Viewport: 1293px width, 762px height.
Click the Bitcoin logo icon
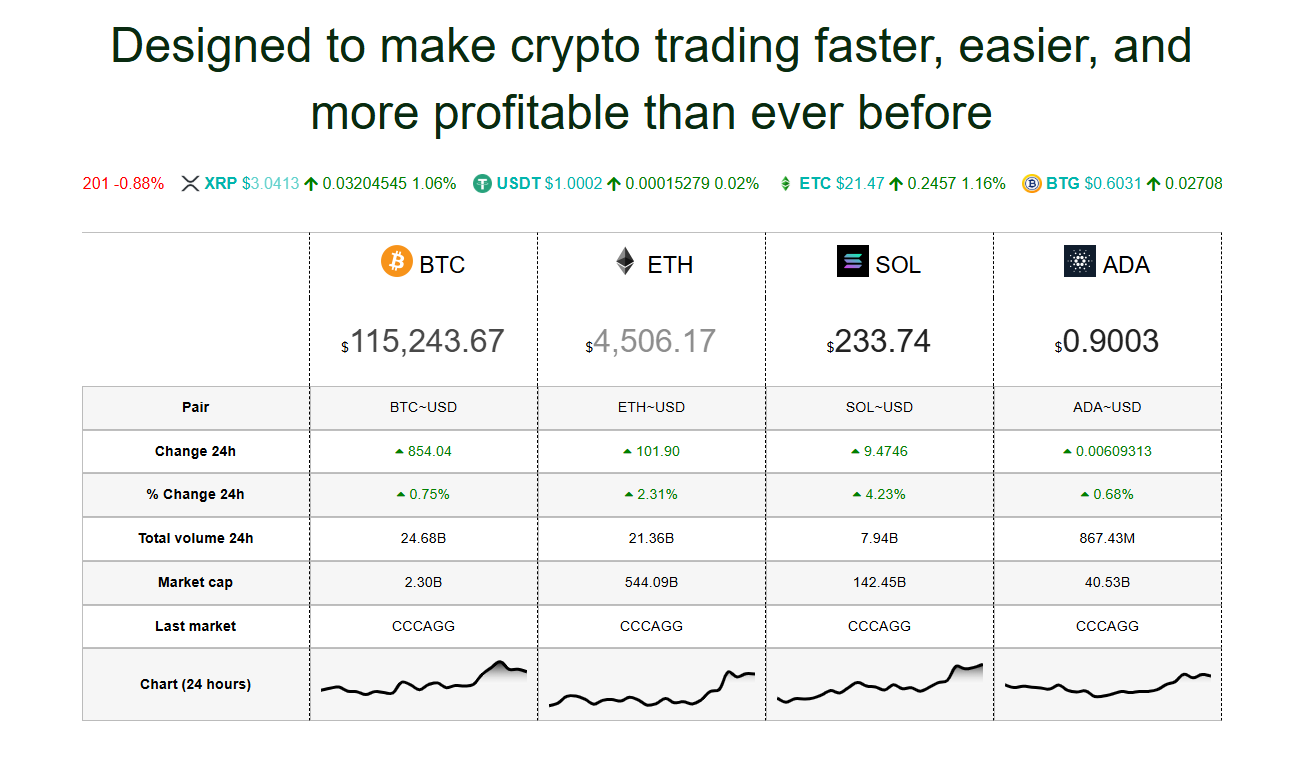pos(396,262)
